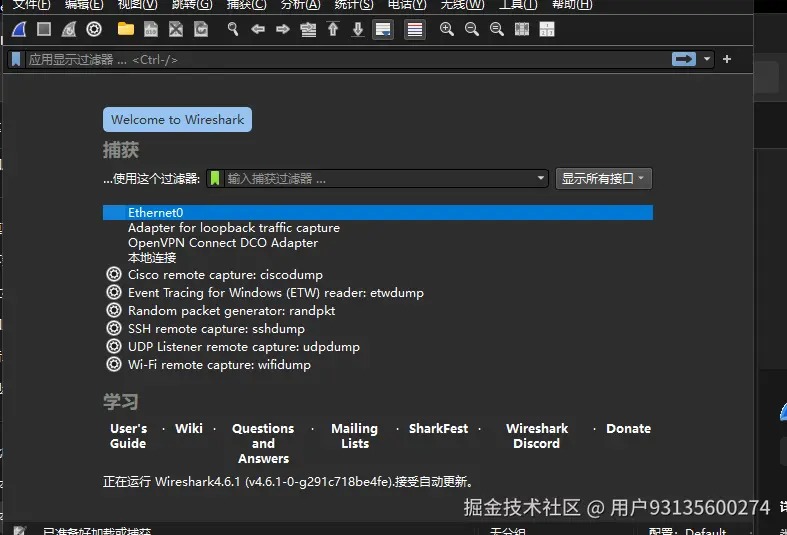The image size is (787, 535).
Task: Reset text to normal size icon
Action: pos(496,29)
